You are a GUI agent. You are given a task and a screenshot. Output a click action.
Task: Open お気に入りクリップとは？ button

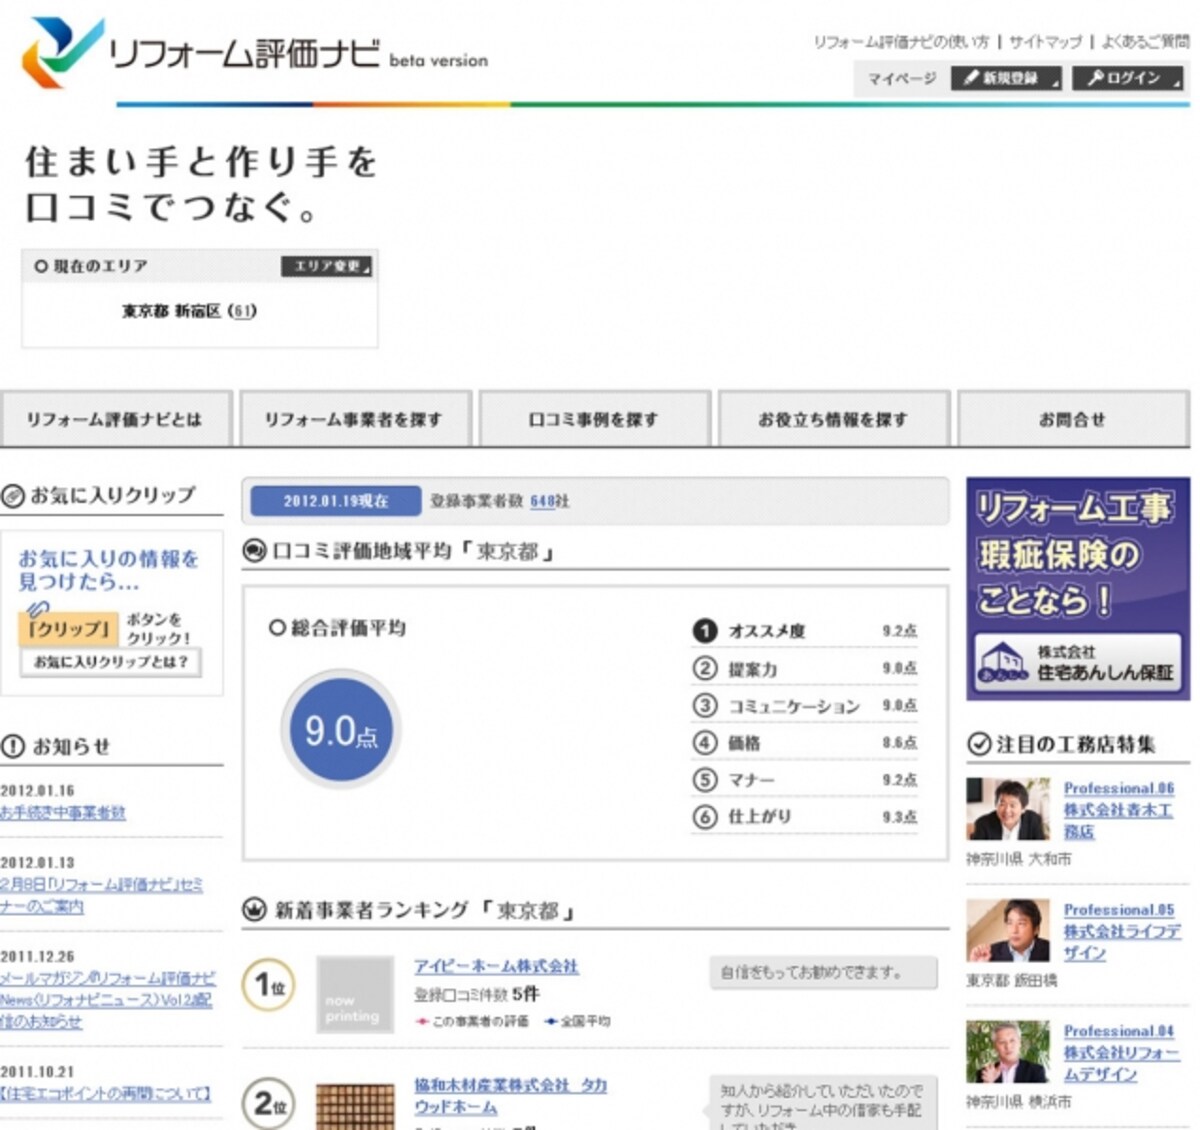(110, 662)
